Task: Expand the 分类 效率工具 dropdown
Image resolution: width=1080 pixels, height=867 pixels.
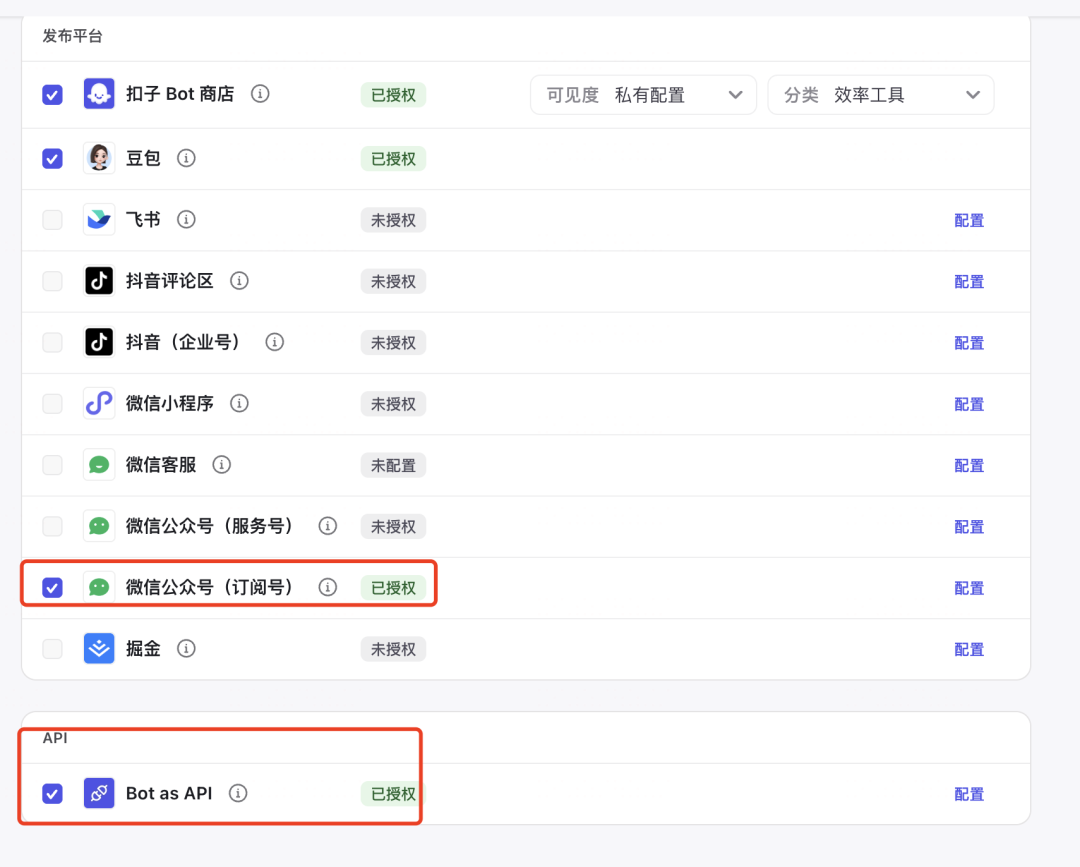Action: point(880,95)
